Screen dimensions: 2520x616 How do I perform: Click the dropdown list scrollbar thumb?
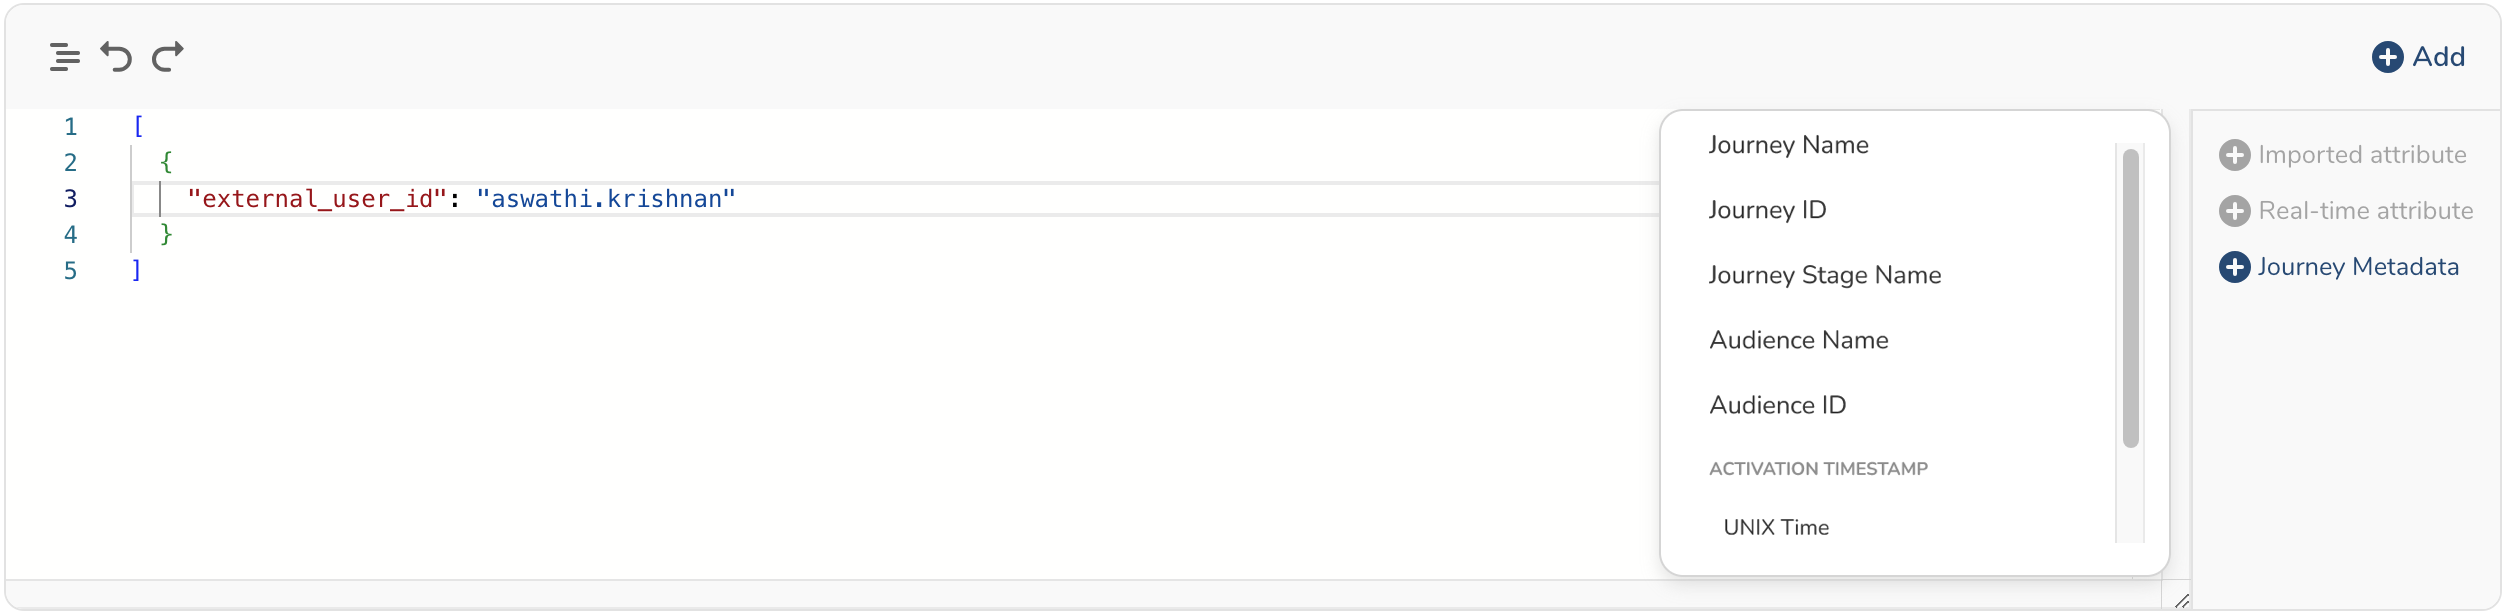click(2130, 298)
